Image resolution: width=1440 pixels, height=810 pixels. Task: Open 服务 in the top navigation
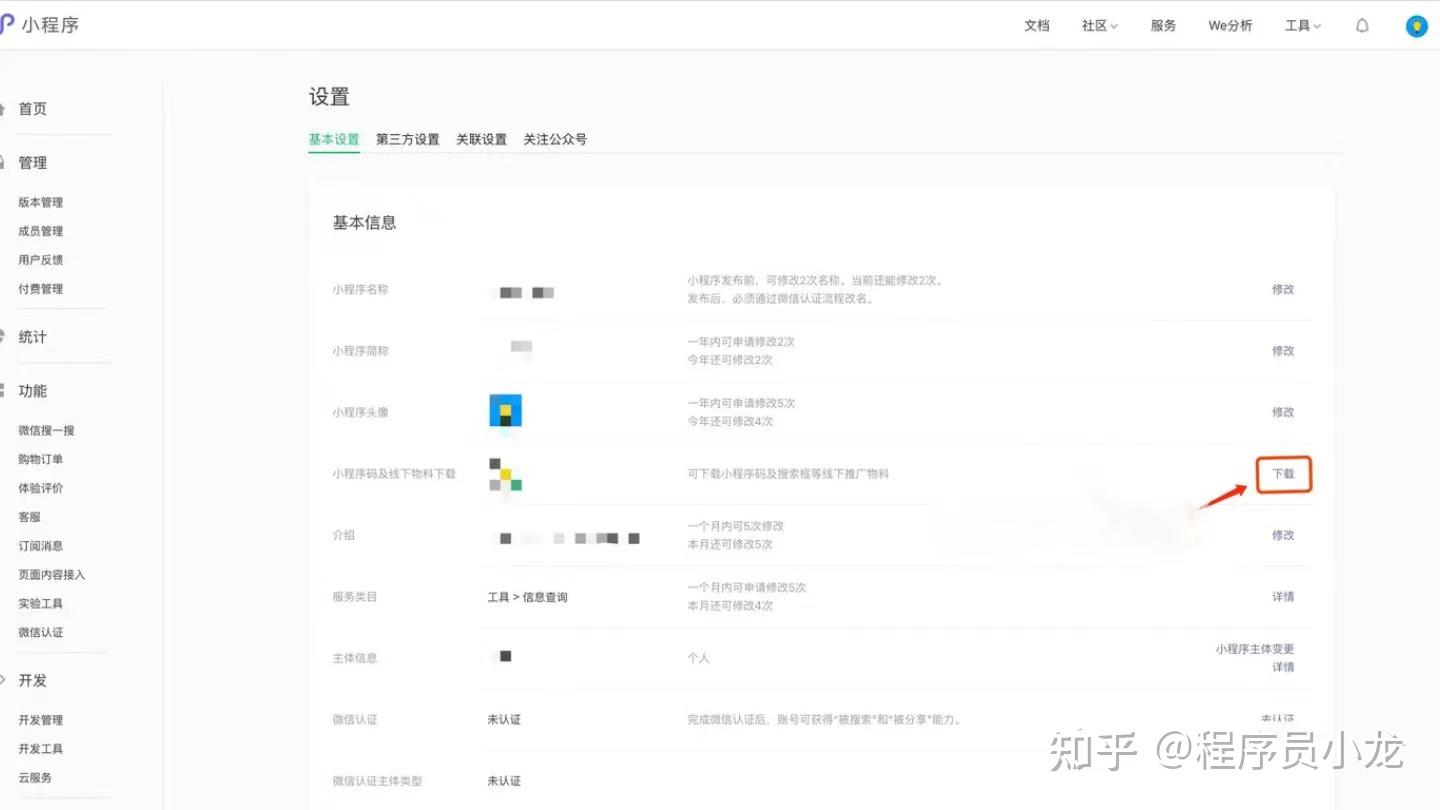pyautogui.click(x=1163, y=26)
